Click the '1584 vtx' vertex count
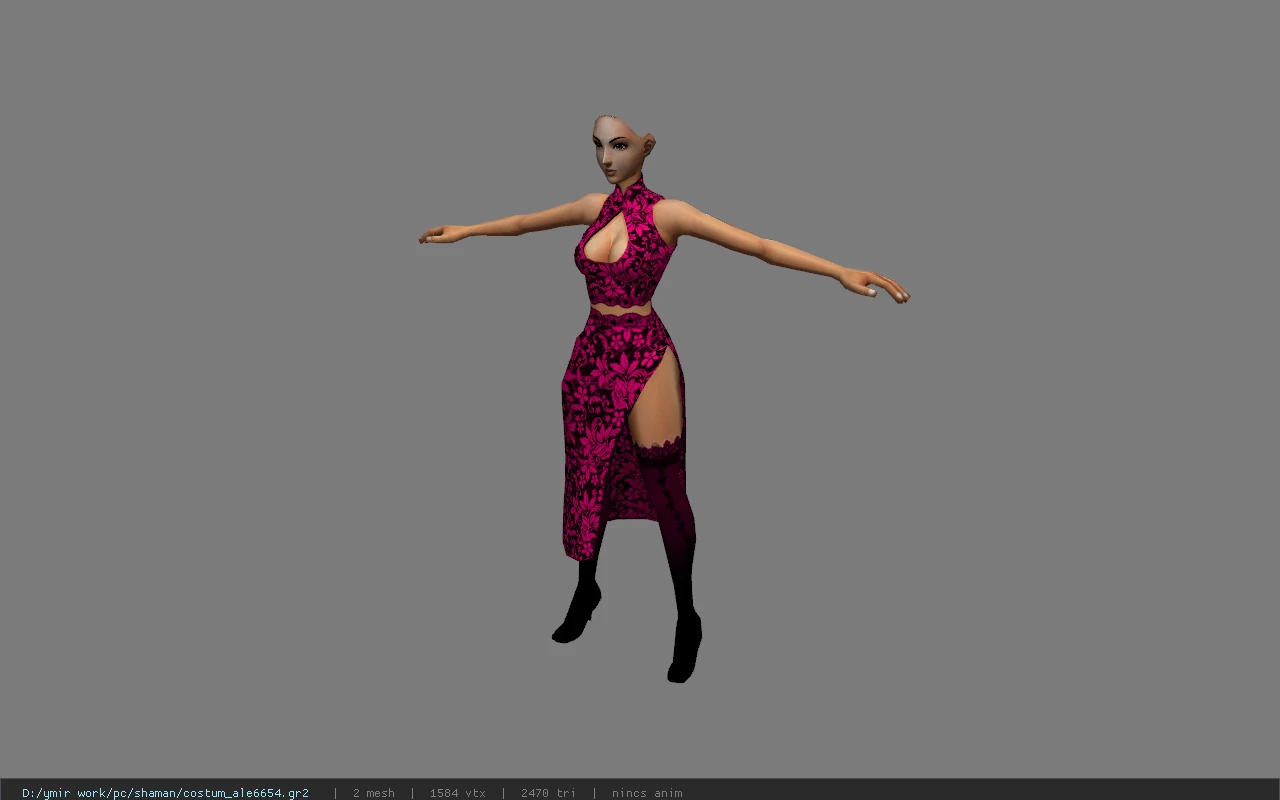1280x800 pixels. [457, 793]
